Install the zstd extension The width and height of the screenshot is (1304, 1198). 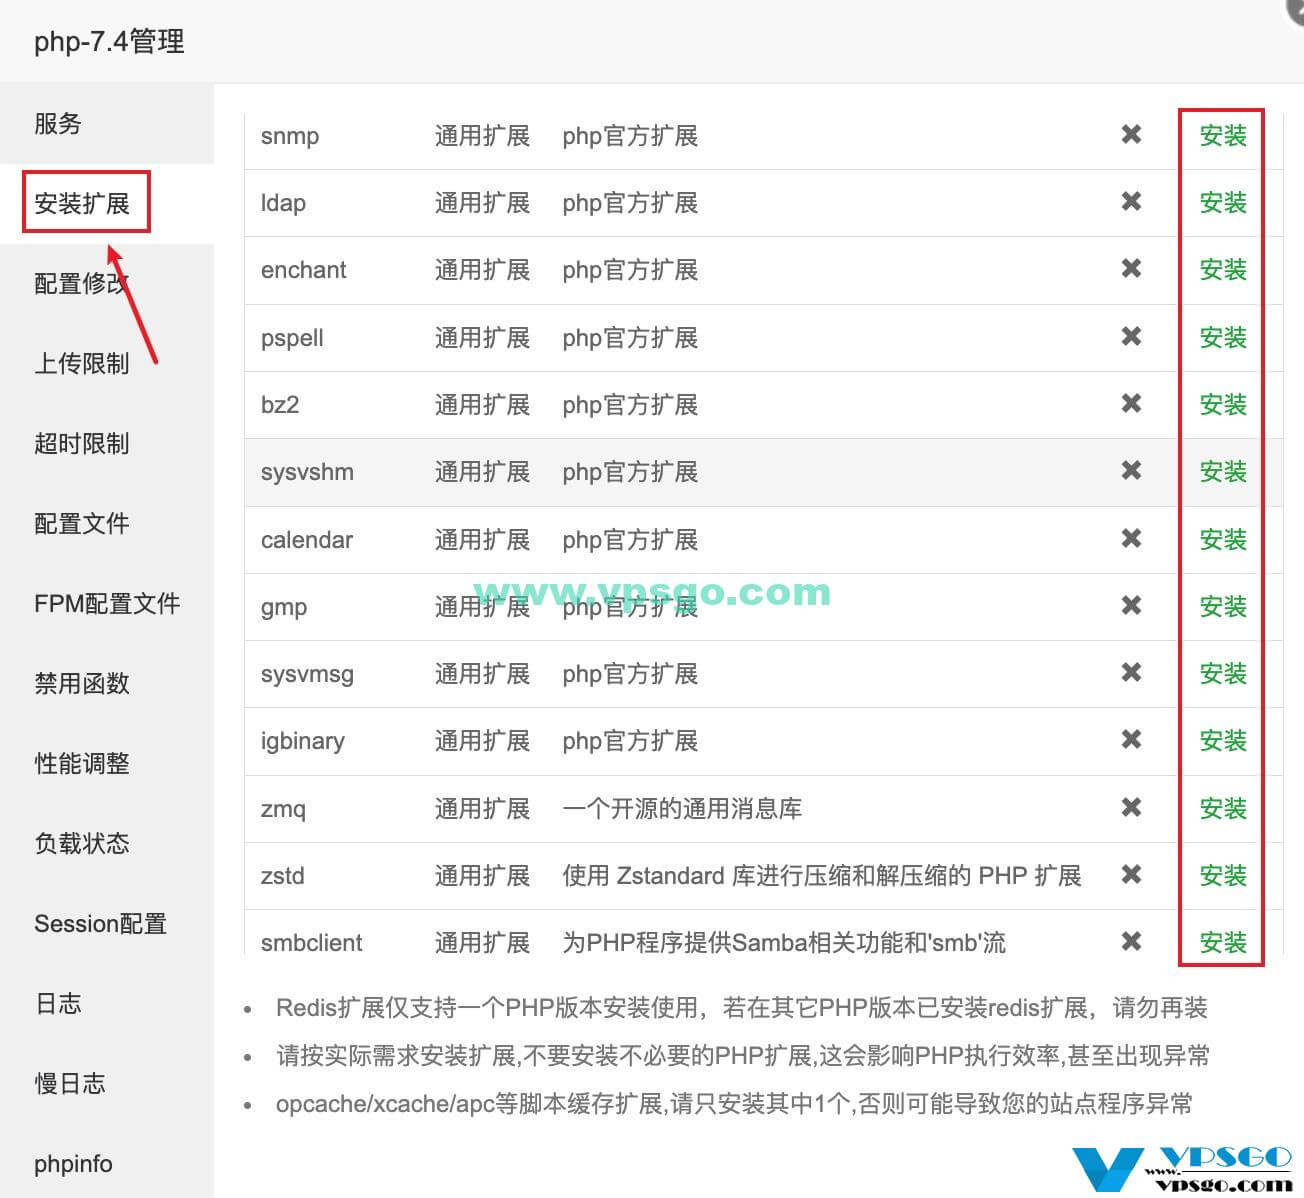(x=1223, y=876)
